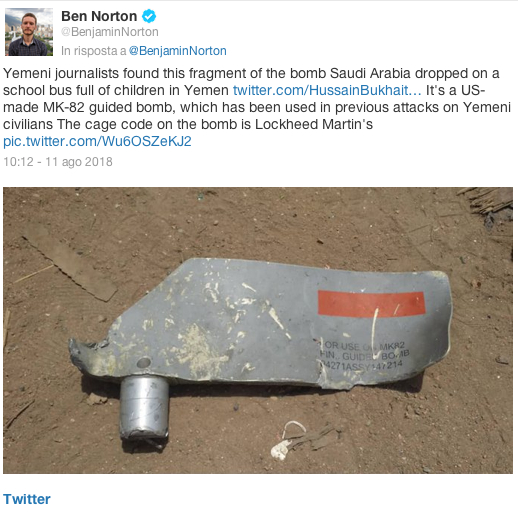Open the bomb fragment photo
This screenshot has height=515, width=518.
tap(258, 330)
